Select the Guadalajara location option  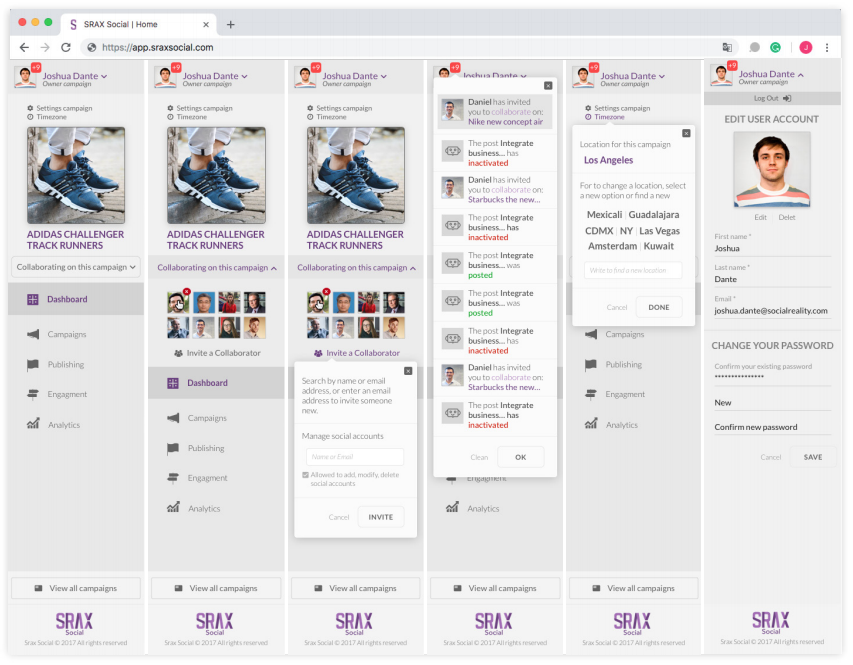(654, 215)
